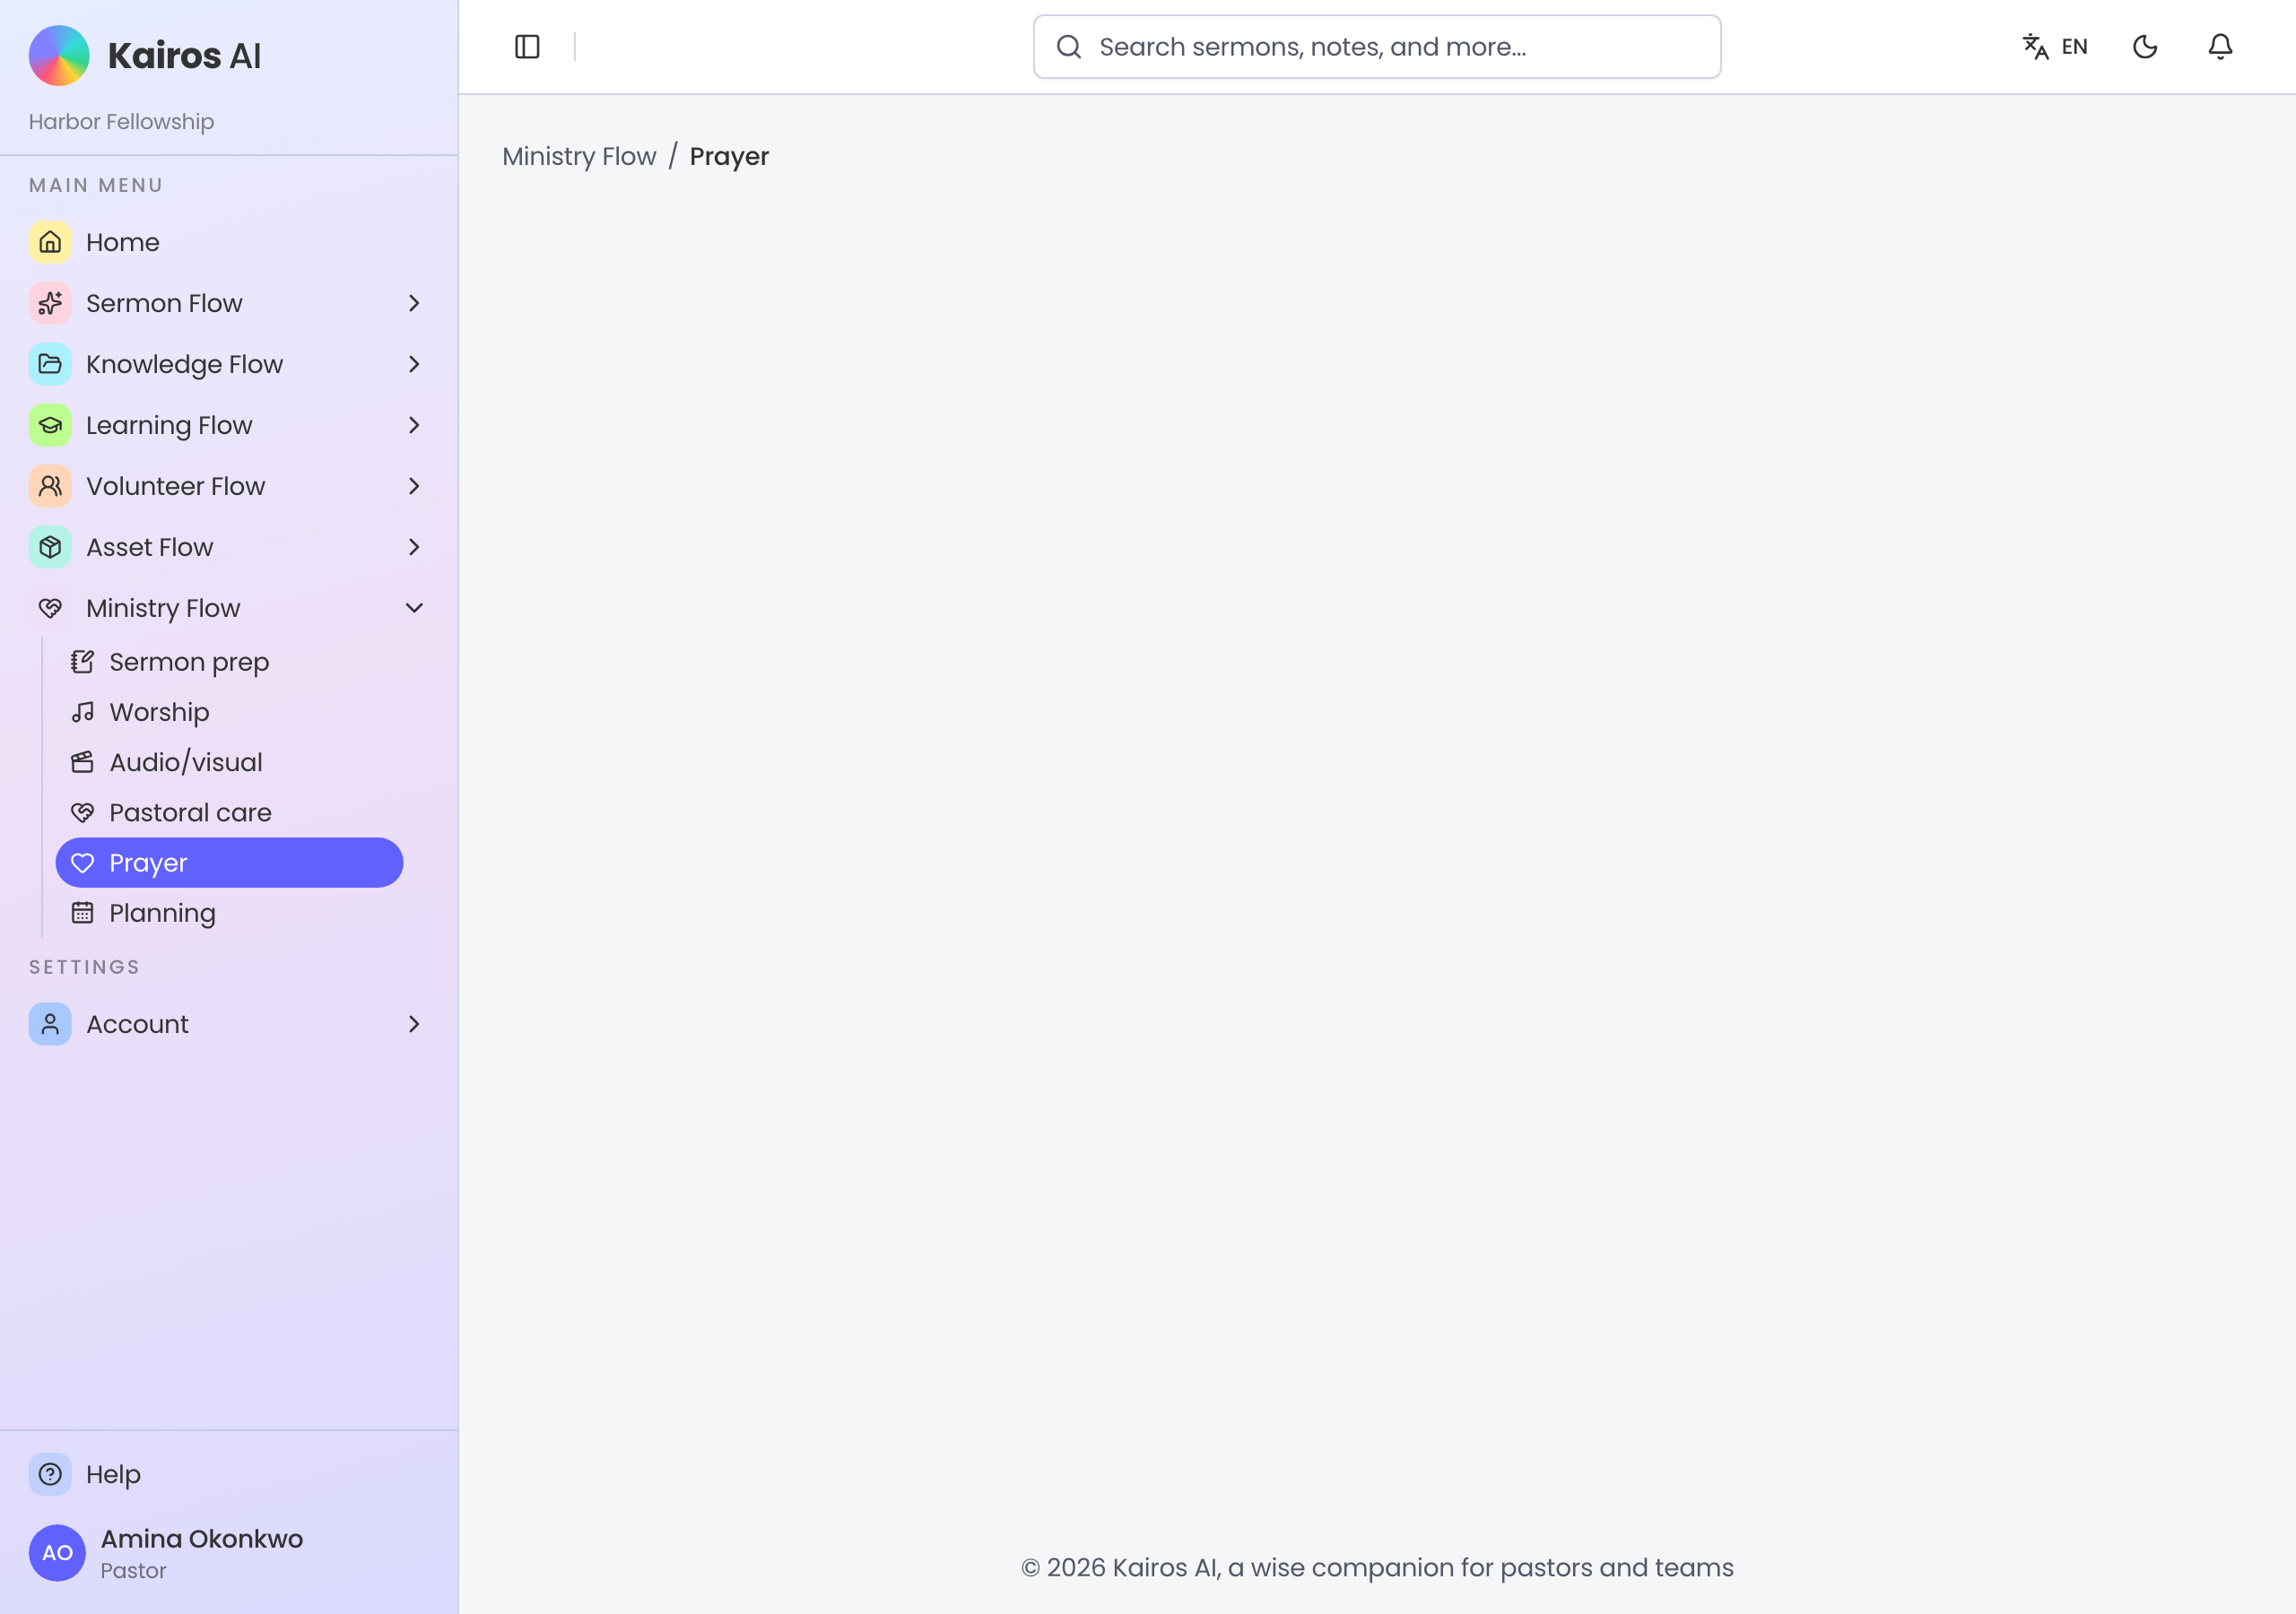The height and width of the screenshot is (1614, 2296).
Task: Click the Sermon Flow sparkles icon
Action: 50,303
